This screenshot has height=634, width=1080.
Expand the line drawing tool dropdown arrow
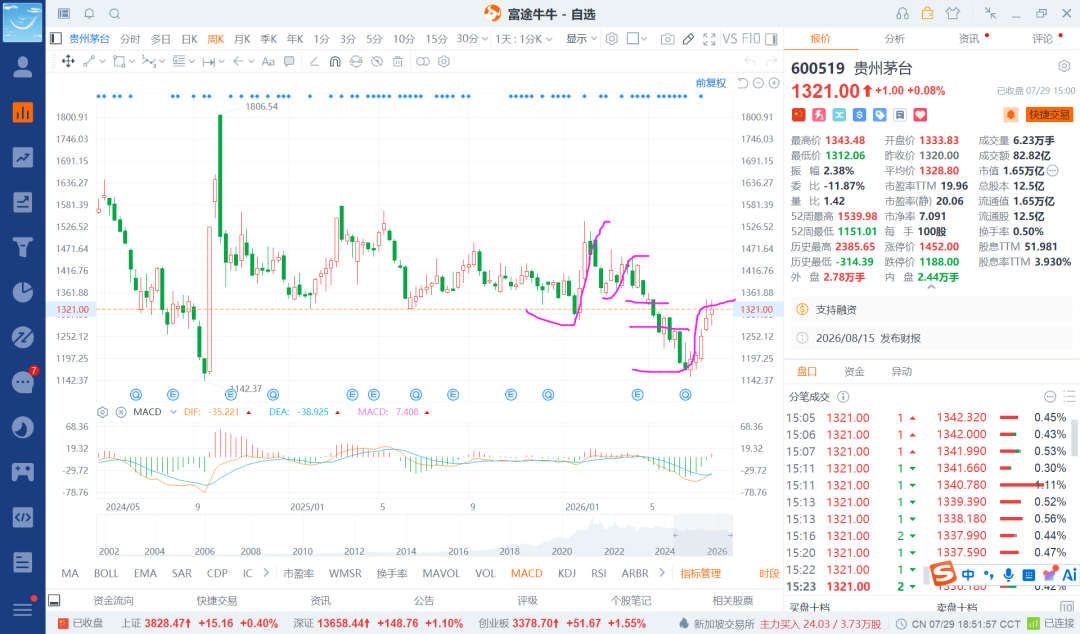(103, 61)
